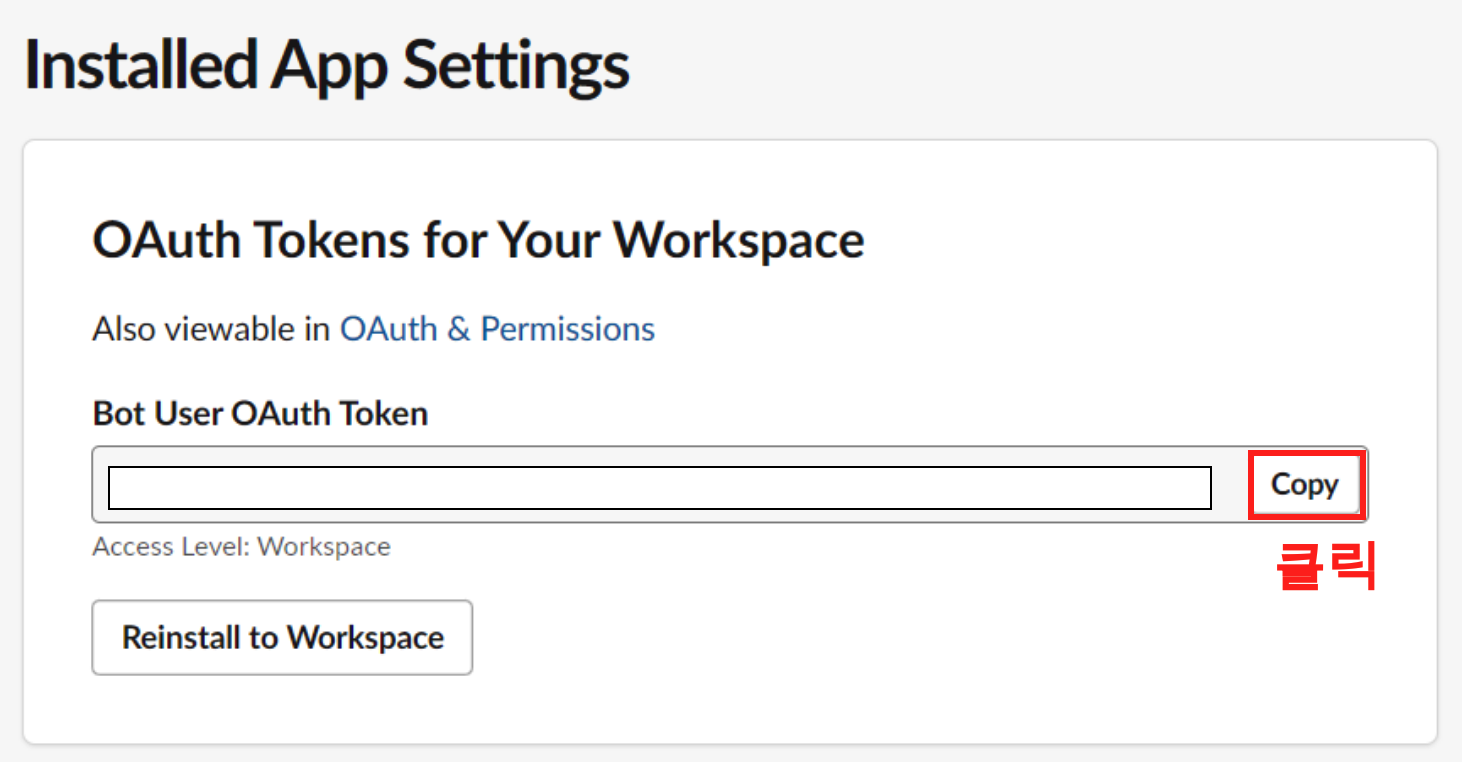Image resolution: width=1462 pixels, height=762 pixels.
Task: Click the word 'Workspace' on the Reinstall button
Action: click(x=365, y=638)
